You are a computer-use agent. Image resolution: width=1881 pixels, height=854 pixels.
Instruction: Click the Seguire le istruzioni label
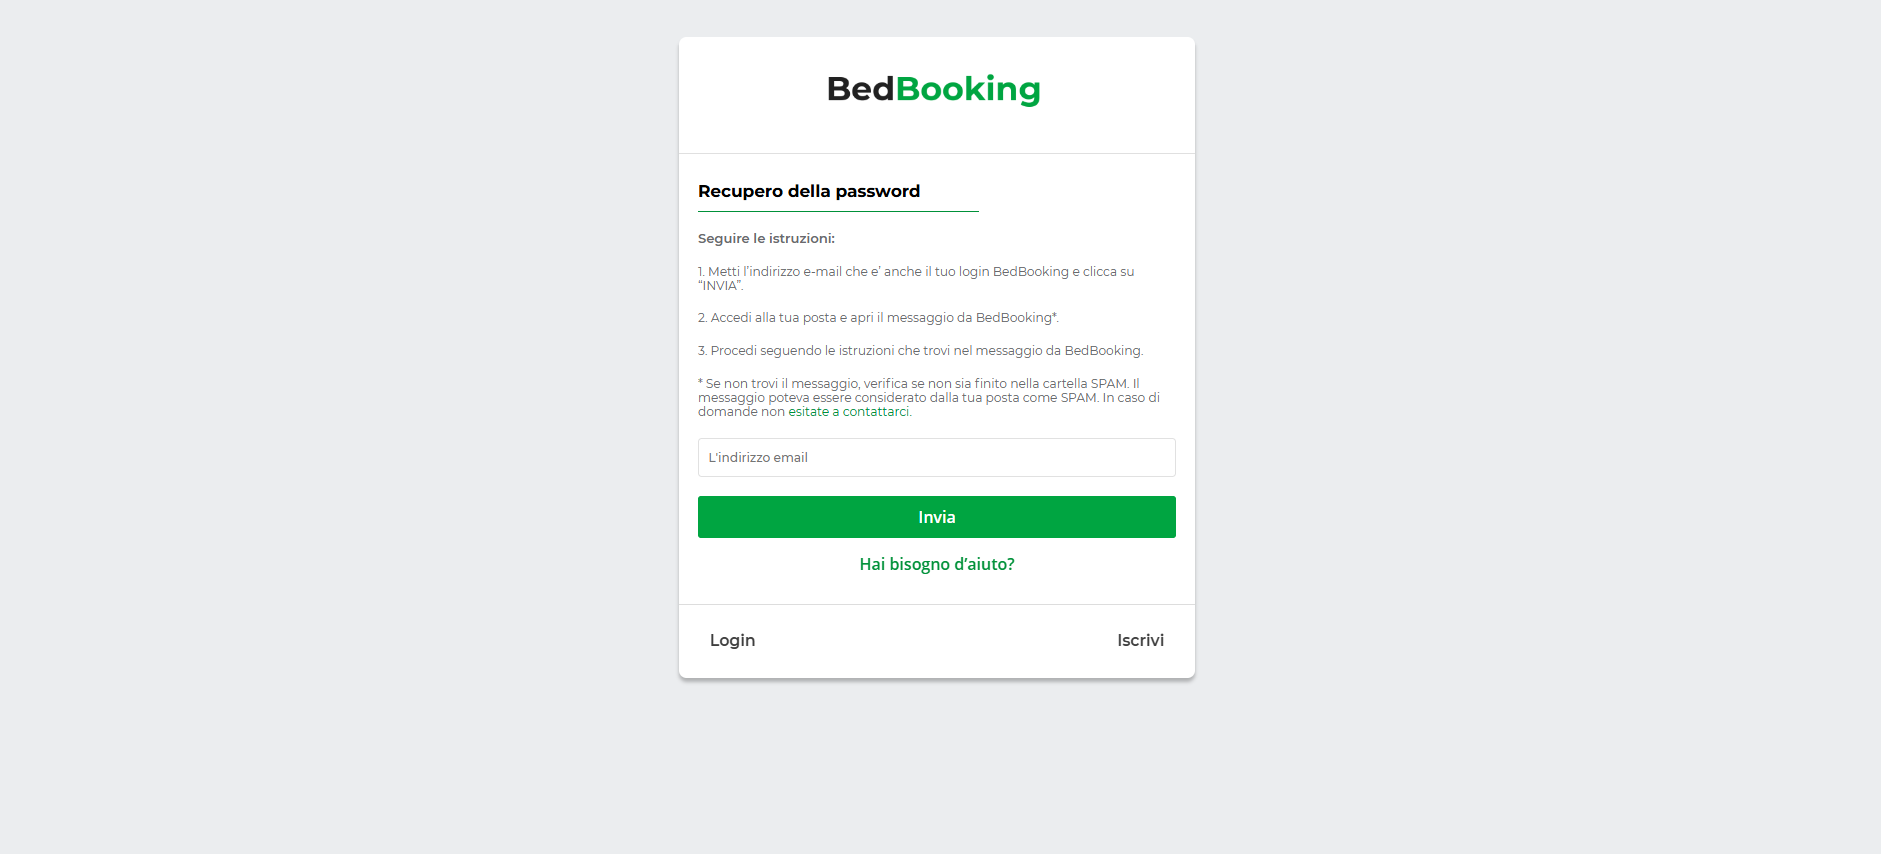click(766, 239)
